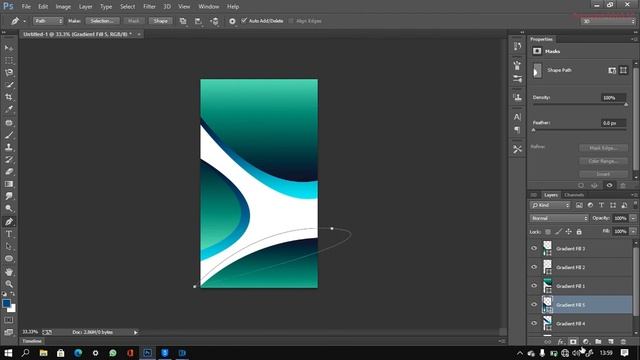640x360 pixels.
Task: Open the Kind filter dropdown
Action: (550, 205)
